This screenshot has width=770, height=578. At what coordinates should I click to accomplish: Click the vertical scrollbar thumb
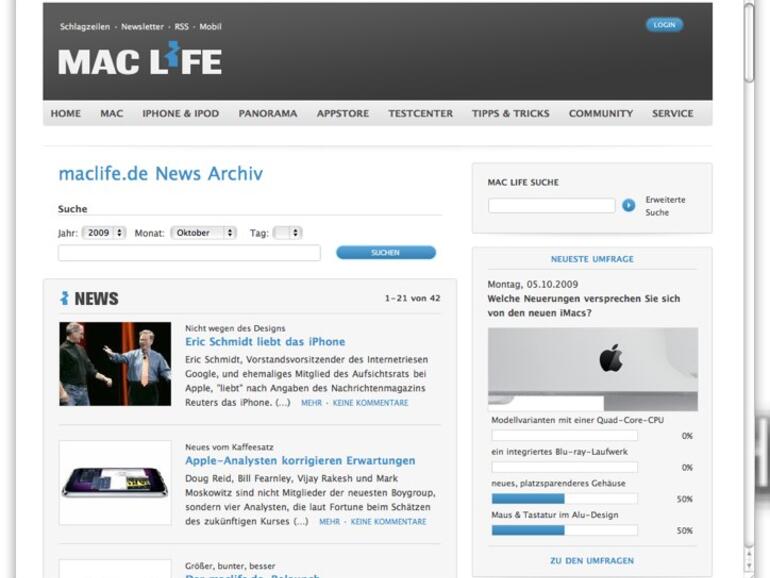(748, 42)
